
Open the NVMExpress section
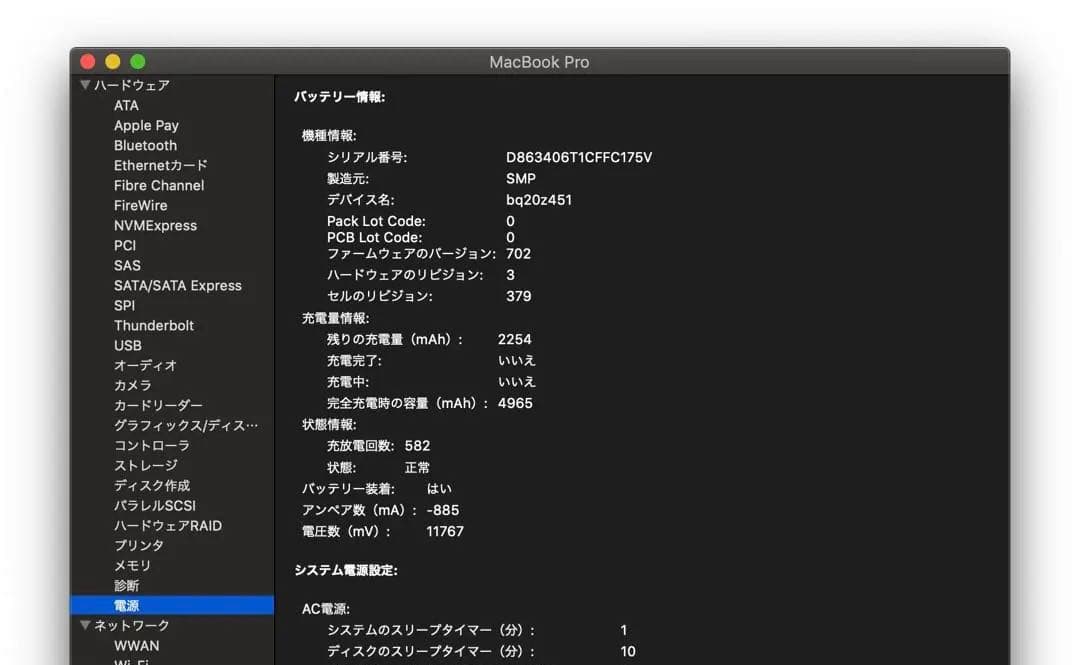tap(154, 225)
